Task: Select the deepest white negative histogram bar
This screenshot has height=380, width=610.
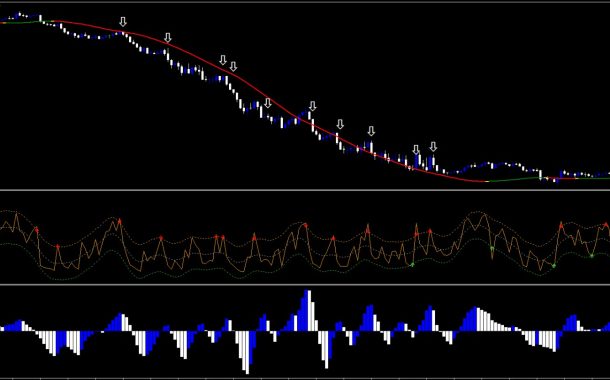Action: (246, 352)
